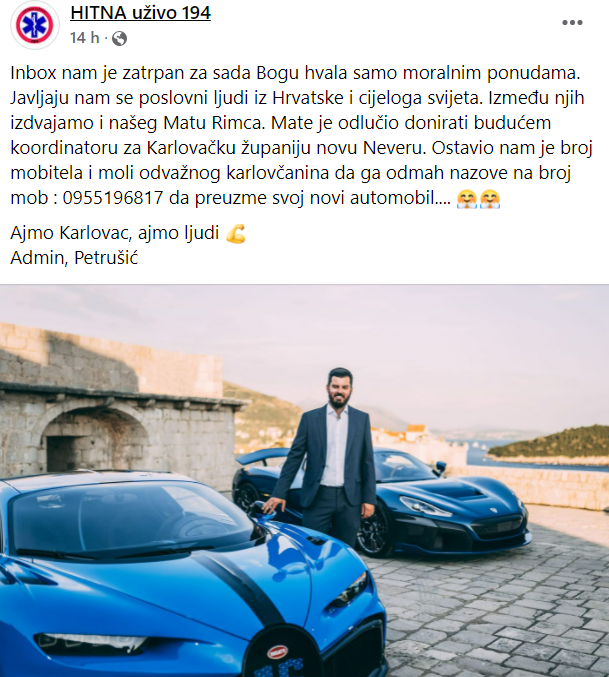
Task: Open the HITNA uživo 194 page link
Action: point(140,13)
